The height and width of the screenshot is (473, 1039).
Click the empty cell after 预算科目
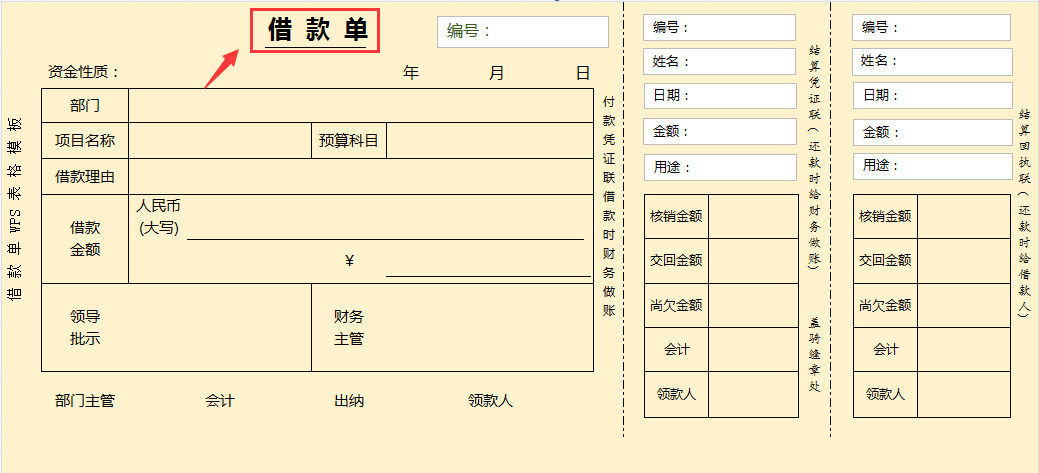pos(490,140)
